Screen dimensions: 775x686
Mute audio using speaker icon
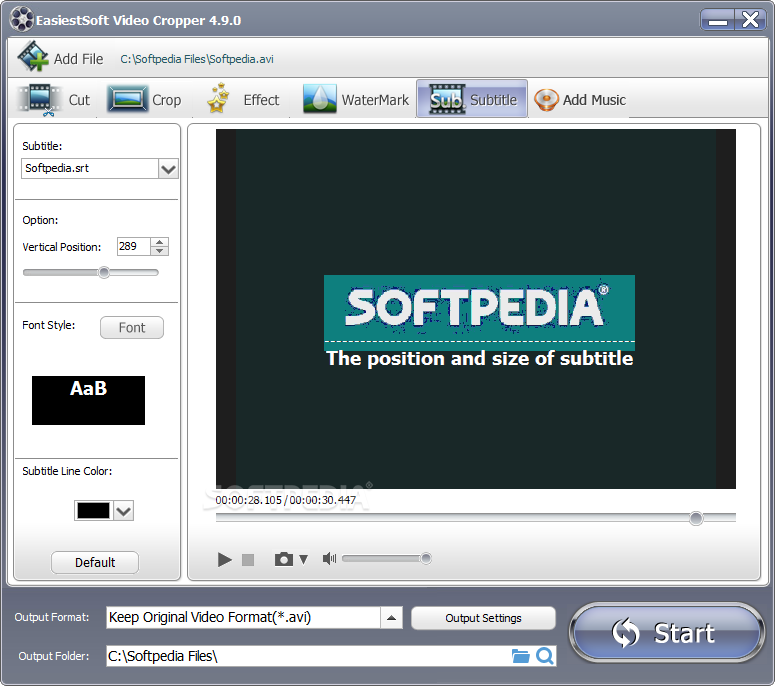point(329,558)
